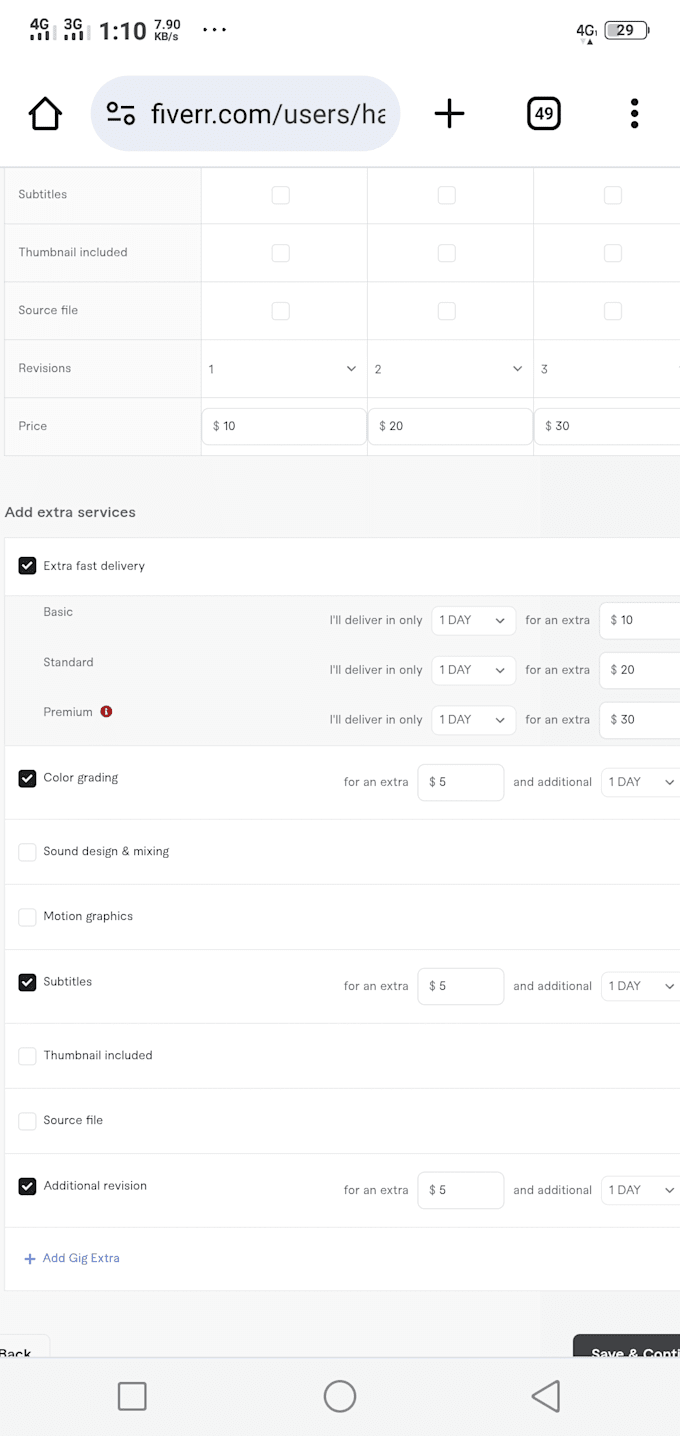Viewport: 680px width, 1436px height.
Task: Open the tab switcher showing 49
Action: click(544, 114)
